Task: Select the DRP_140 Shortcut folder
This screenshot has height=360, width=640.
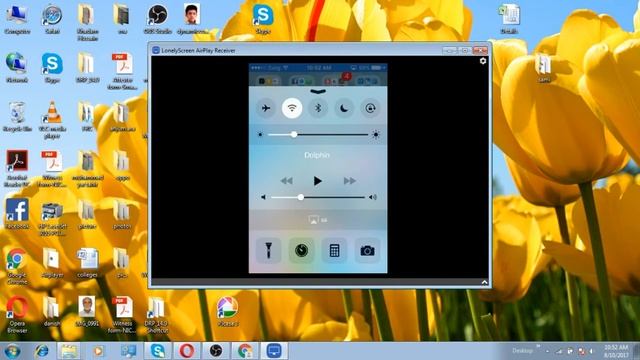Action: coord(156,315)
